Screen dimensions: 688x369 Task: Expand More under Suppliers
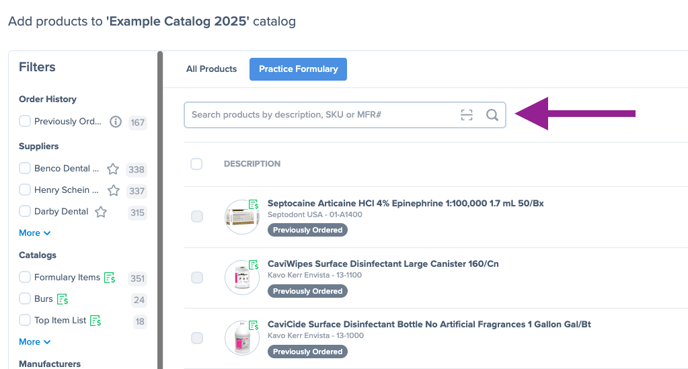click(x=35, y=233)
